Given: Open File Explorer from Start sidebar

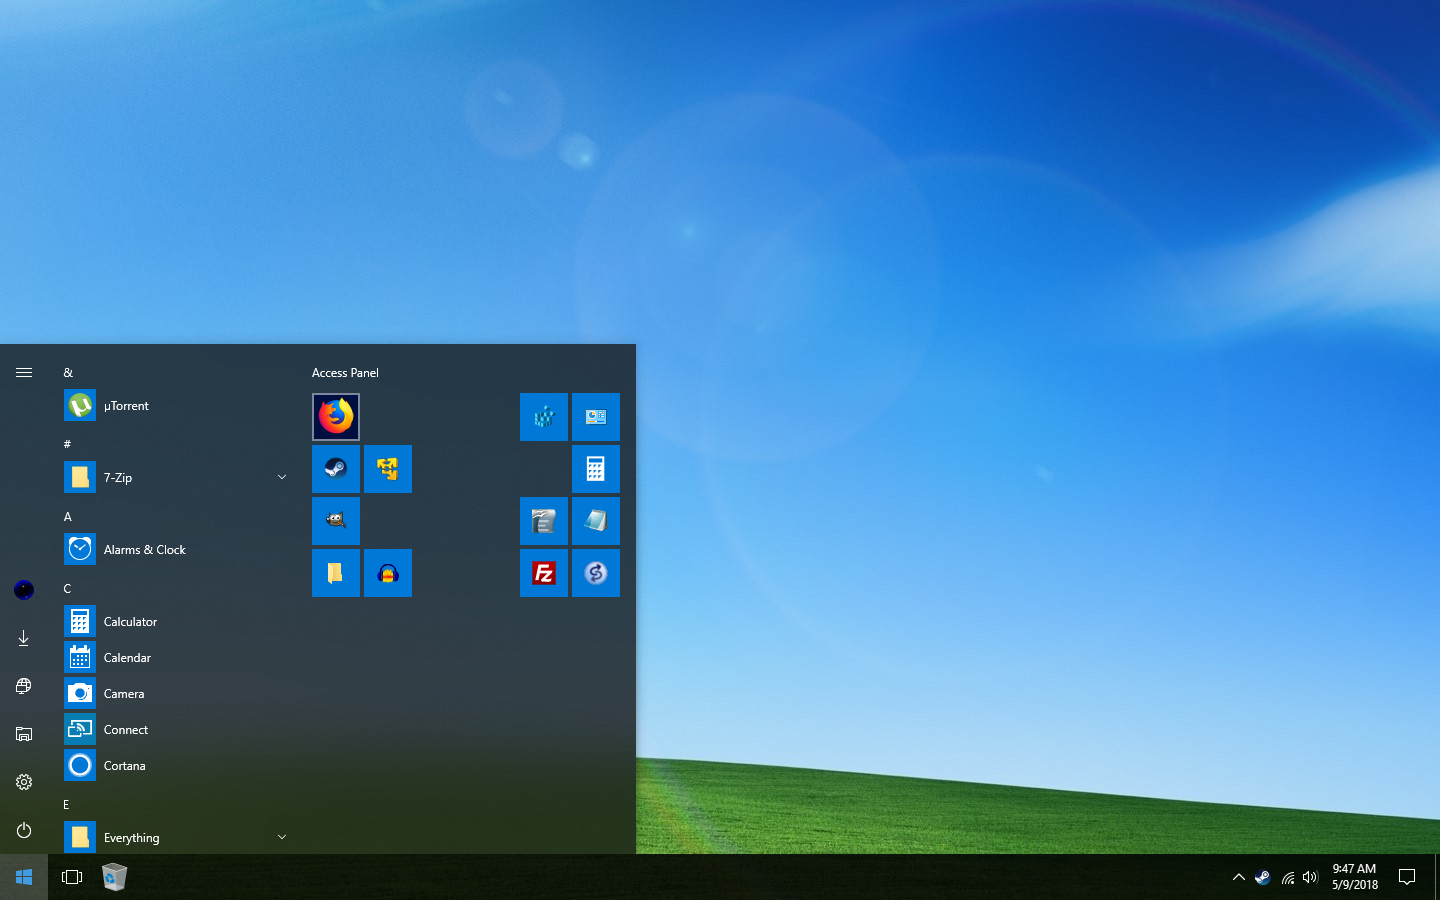Looking at the screenshot, I should coord(24,734).
